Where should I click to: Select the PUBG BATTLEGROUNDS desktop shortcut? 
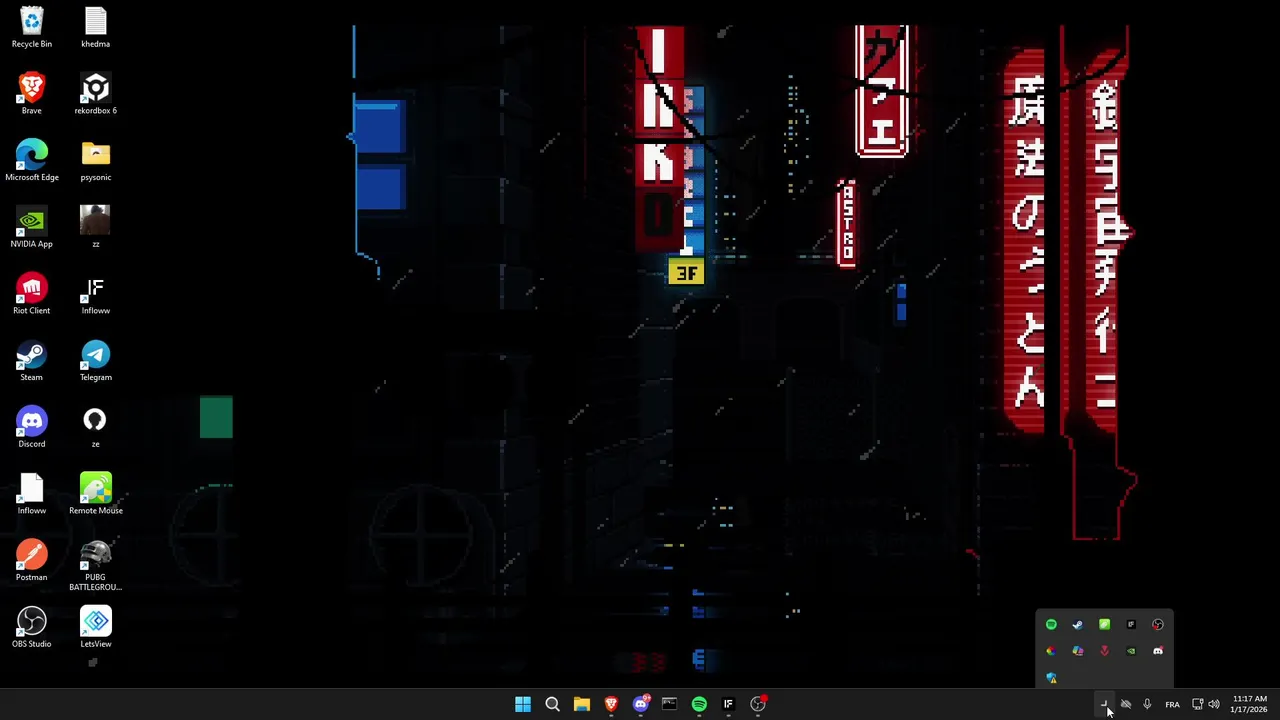tap(96, 566)
